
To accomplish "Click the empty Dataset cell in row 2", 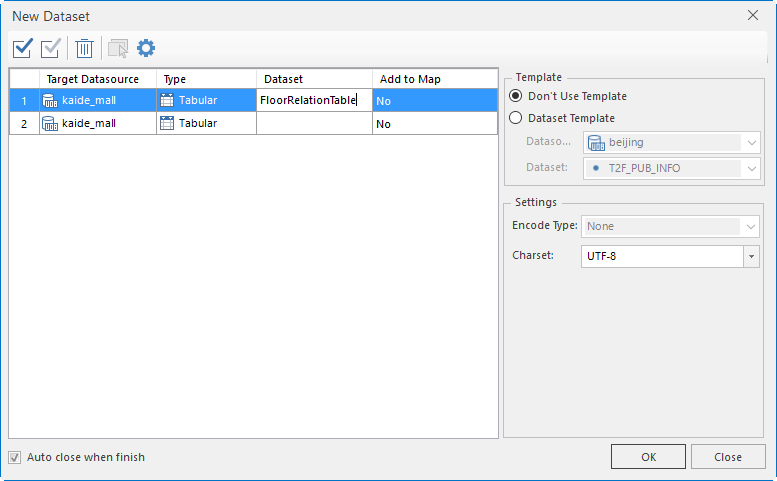I will 314,124.
